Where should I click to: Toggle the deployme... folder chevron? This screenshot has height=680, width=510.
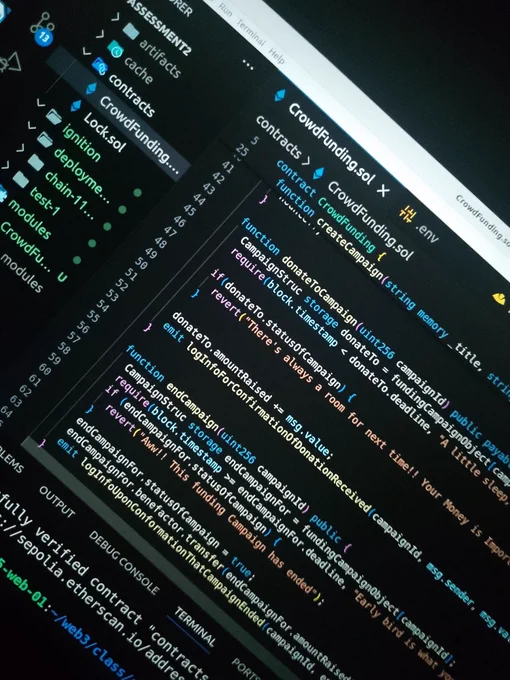click(31, 126)
